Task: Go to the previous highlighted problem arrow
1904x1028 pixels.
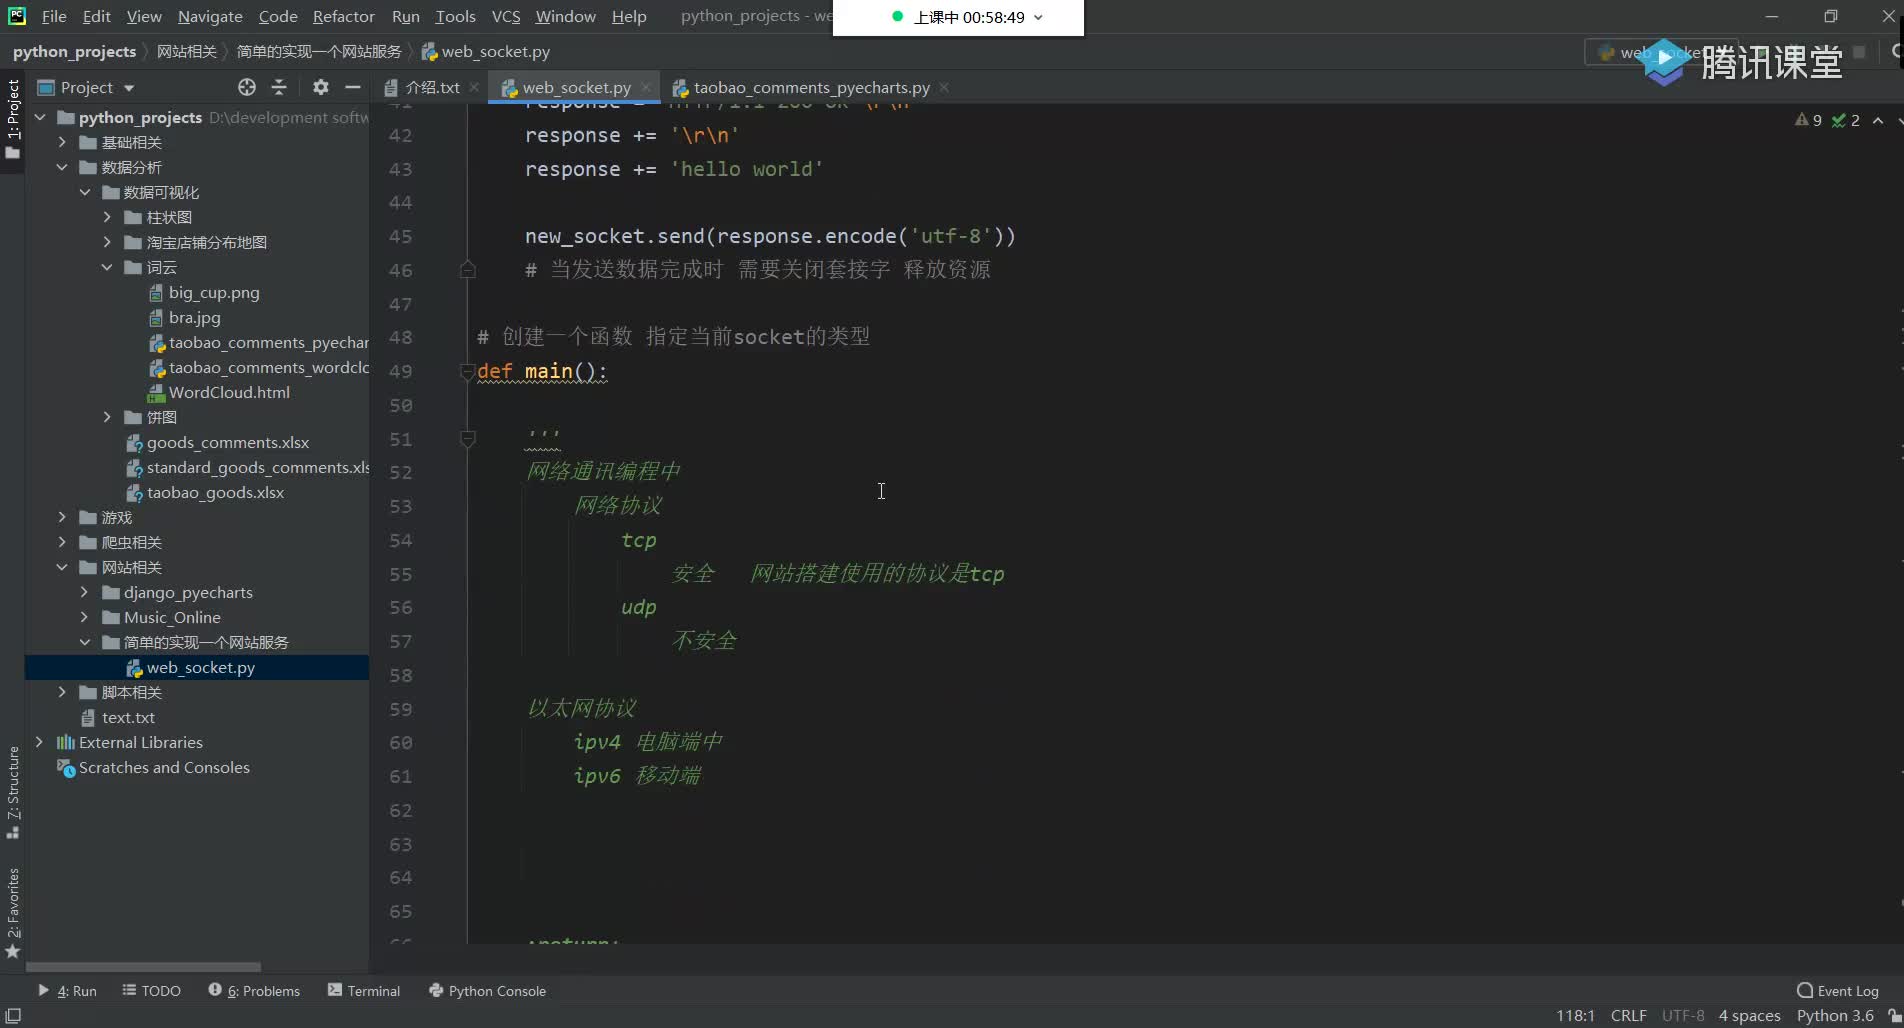Action: pos(1878,120)
